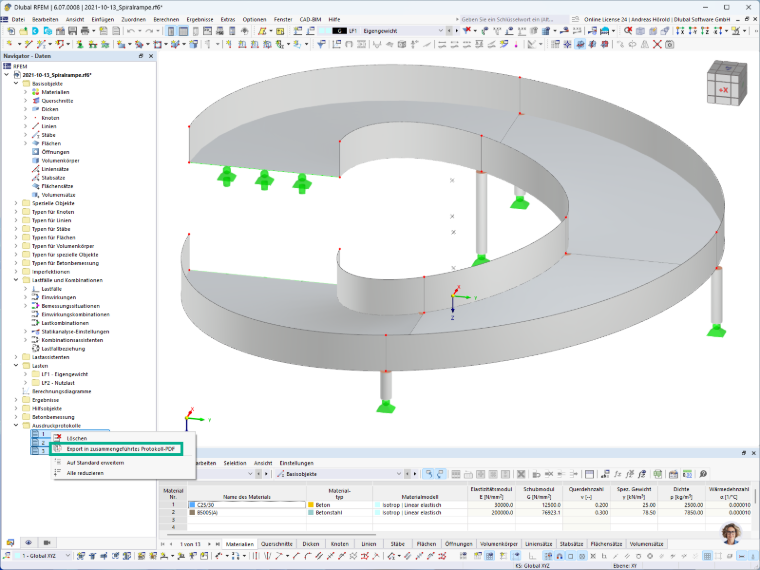This screenshot has width=760, height=570.
Task: Expand the Materialien tree node
Action: (x=26, y=92)
